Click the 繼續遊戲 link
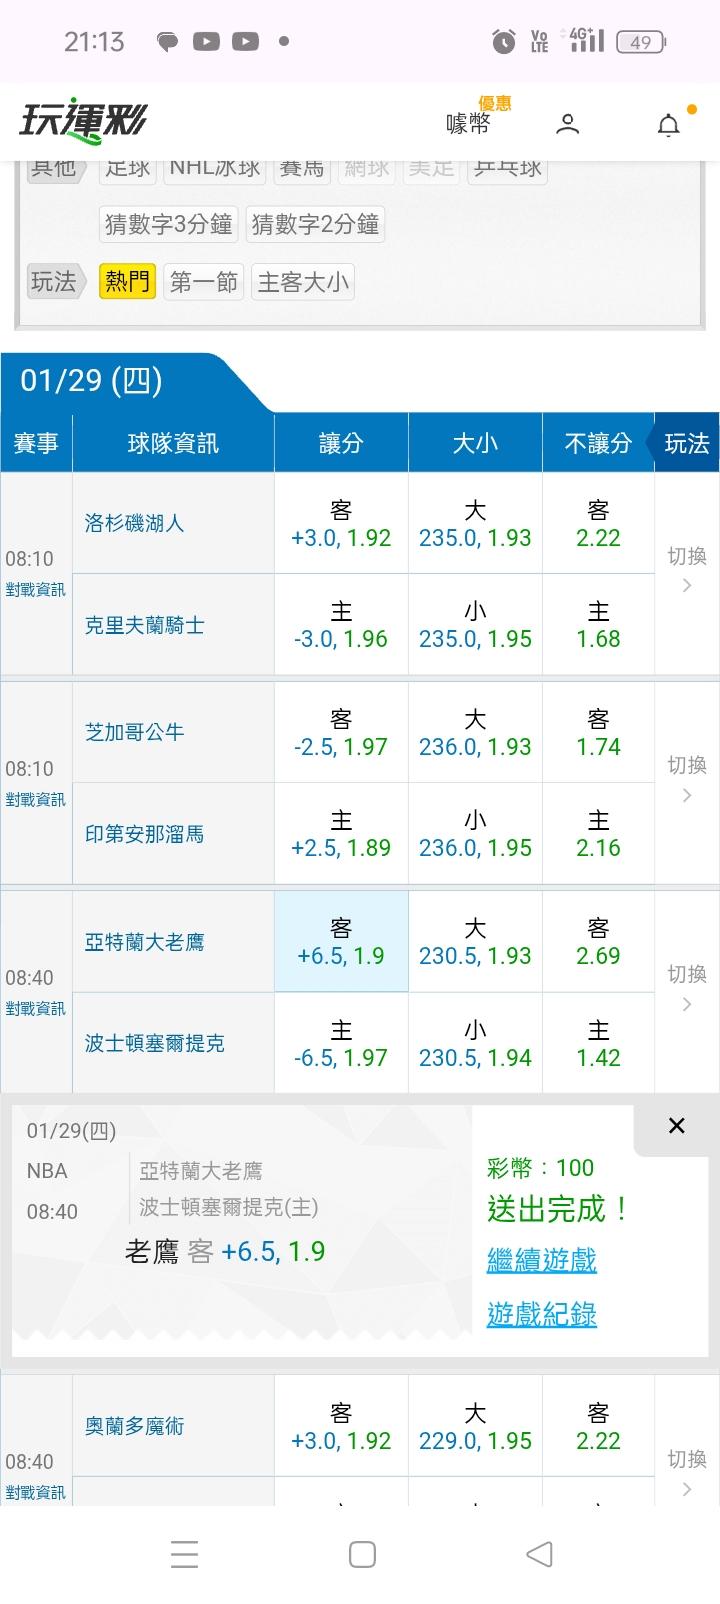This screenshot has height=1604, width=720. pyautogui.click(x=541, y=1260)
